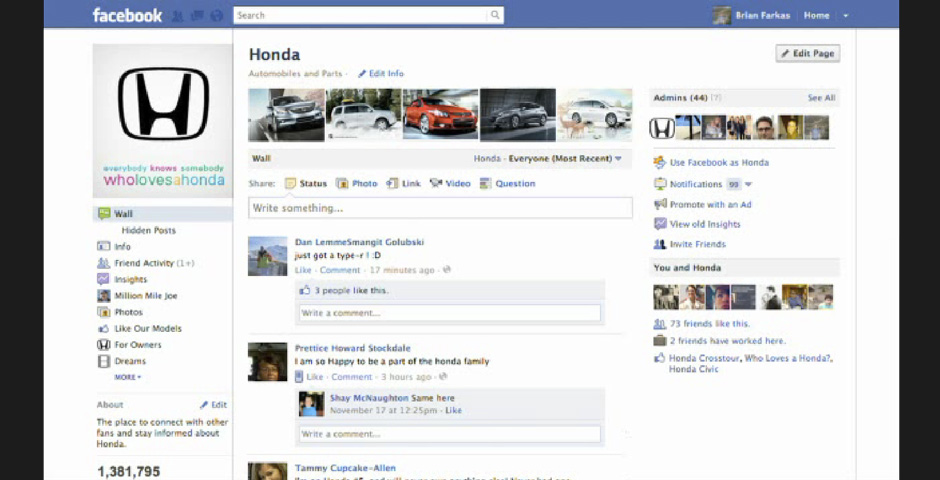
Task: Click See All admins link
Action: [x=821, y=98]
